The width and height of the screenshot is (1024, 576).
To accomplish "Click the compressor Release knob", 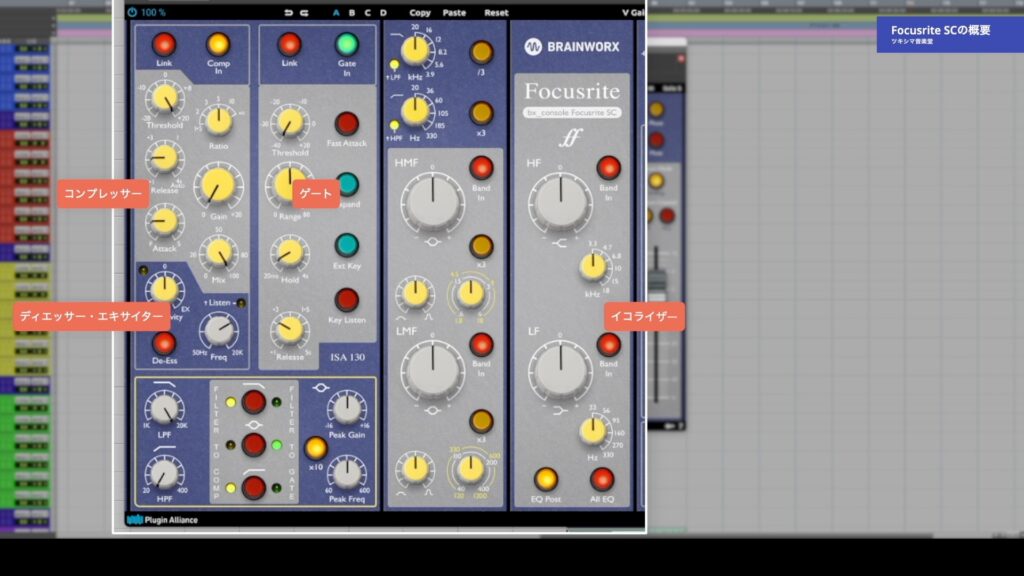I will 164,159.
